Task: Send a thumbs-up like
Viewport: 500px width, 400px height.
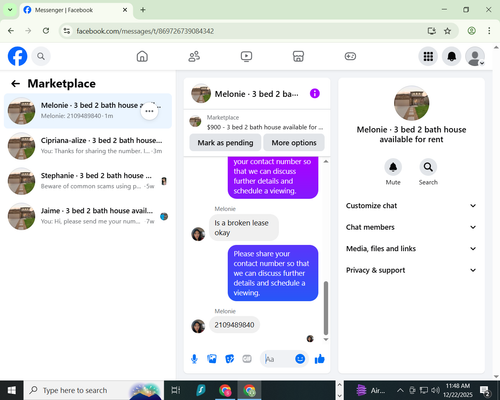Action: pyautogui.click(x=320, y=359)
